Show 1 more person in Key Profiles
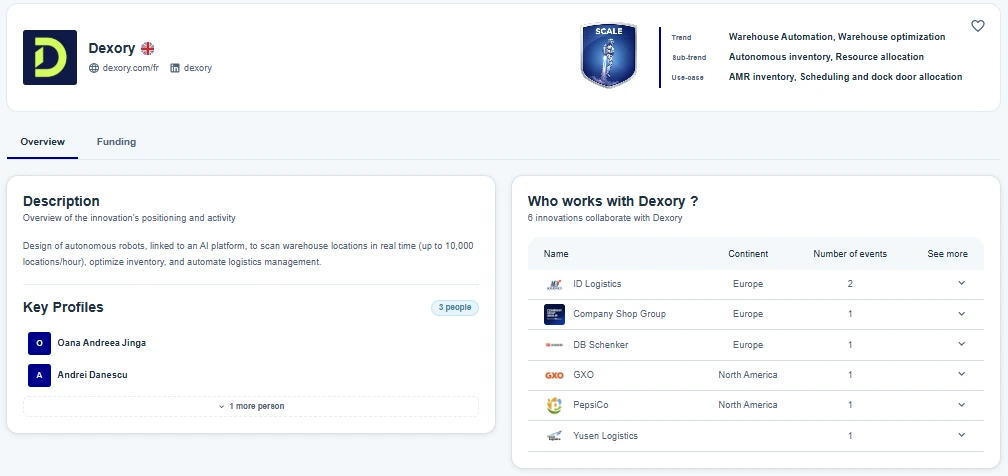 251,406
